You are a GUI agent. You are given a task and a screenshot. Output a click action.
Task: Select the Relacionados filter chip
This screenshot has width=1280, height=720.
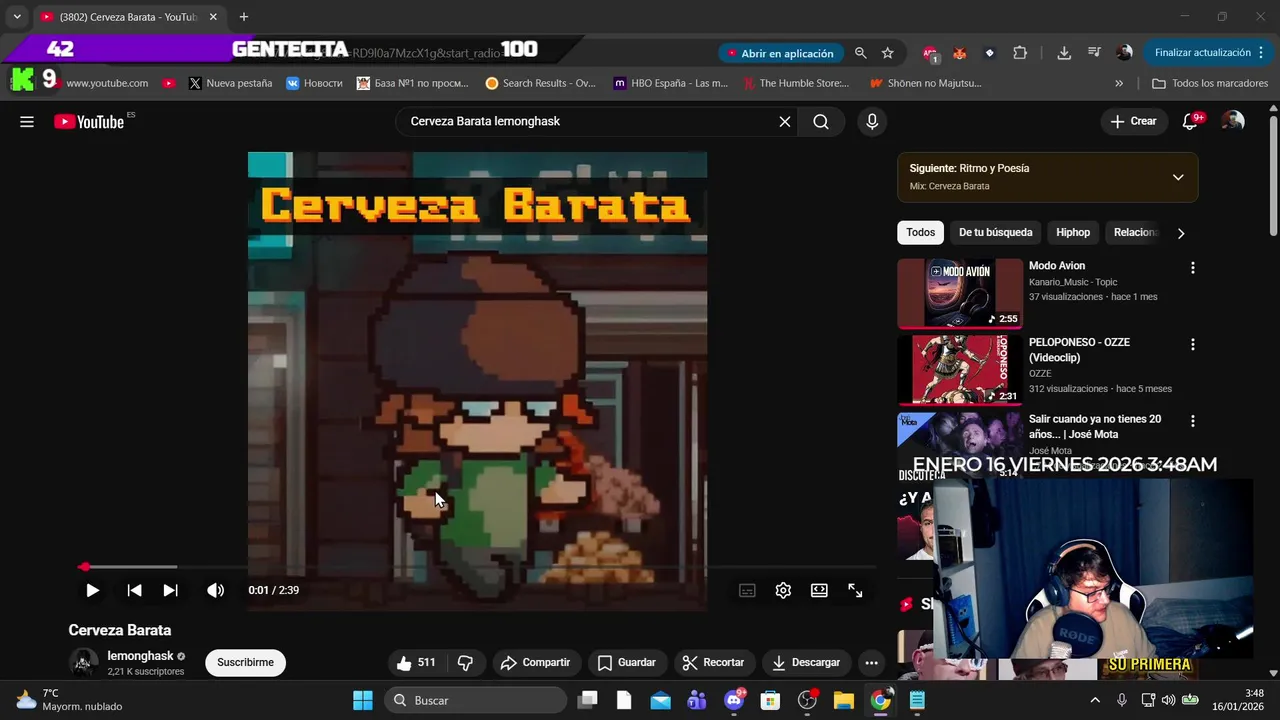click(x=1136, y=232)
